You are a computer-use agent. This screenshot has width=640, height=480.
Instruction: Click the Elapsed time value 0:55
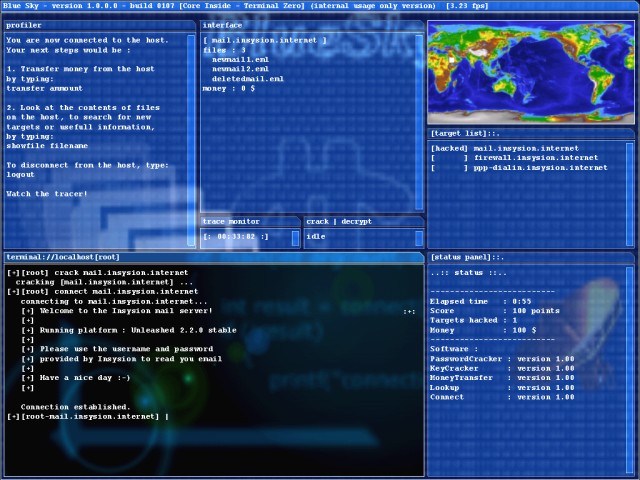click(522, 302)
